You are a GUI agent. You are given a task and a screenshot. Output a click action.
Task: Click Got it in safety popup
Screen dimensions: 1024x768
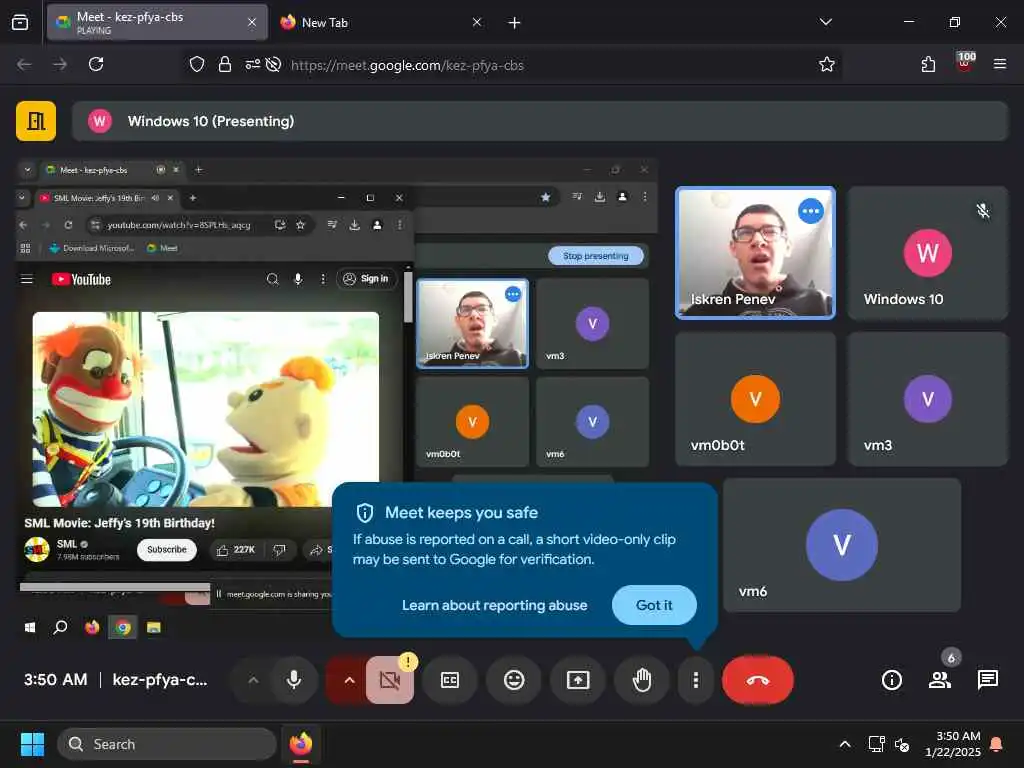coord(654,605)
